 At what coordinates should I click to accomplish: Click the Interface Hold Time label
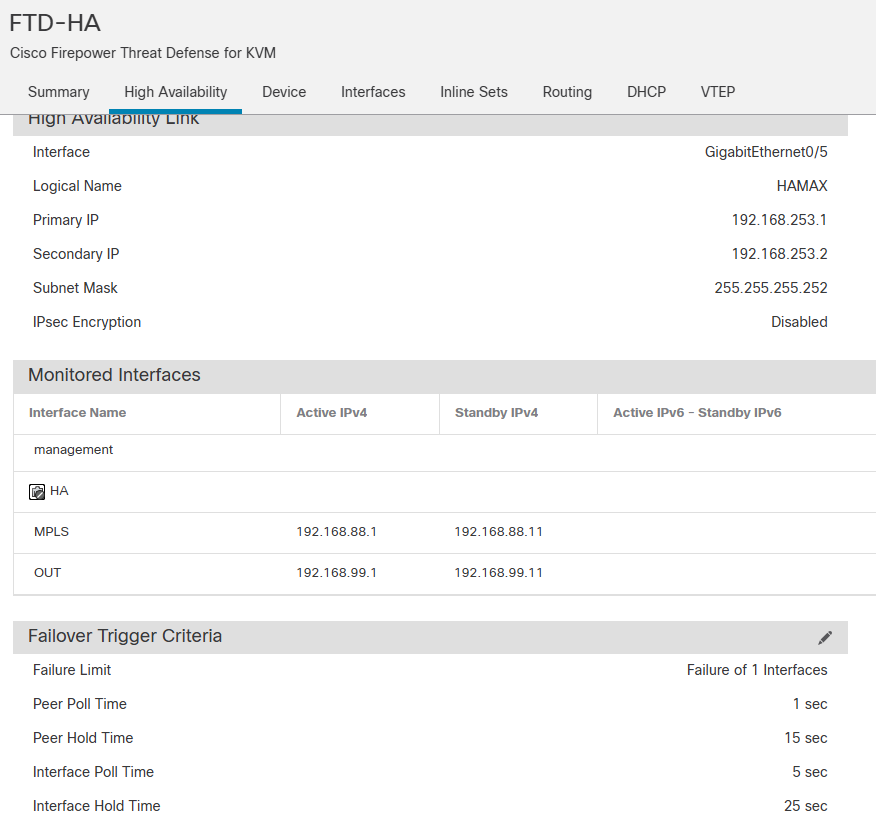click(97, 807)
